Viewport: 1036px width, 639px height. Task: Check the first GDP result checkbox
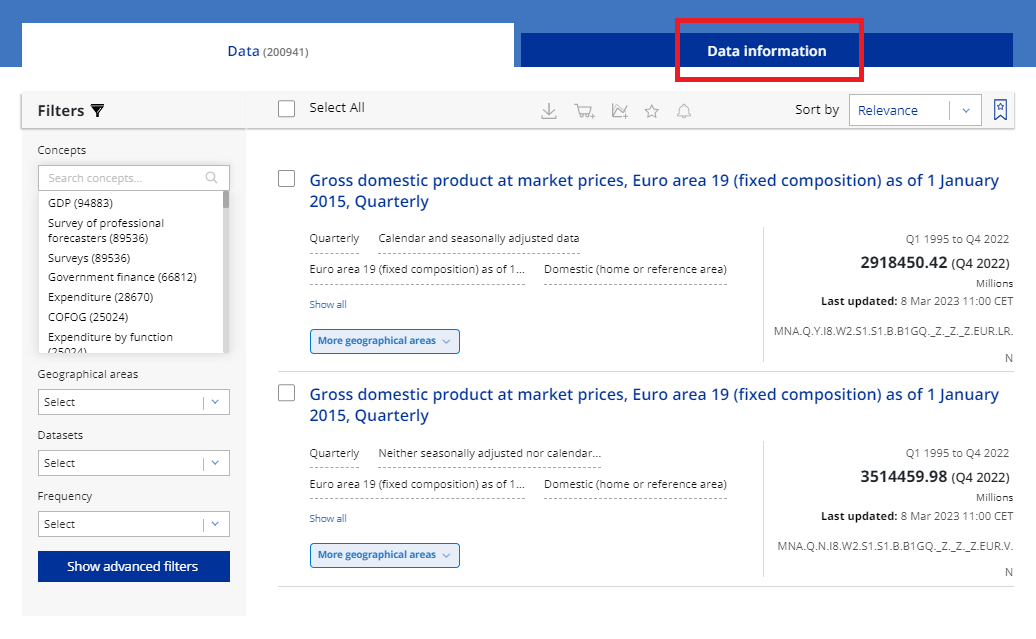pyautogui.click(x=287, y=179)
